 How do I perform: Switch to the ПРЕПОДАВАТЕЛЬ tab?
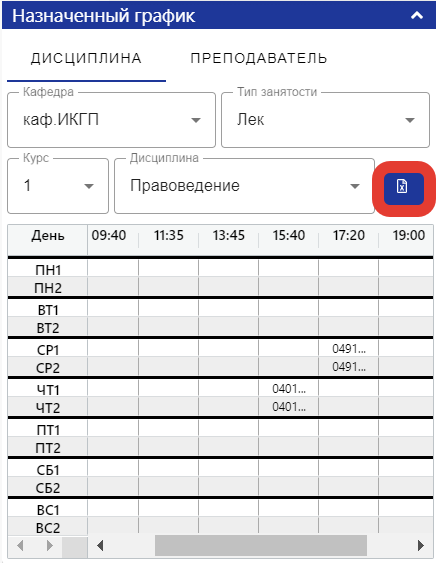click(x=259, y=58)
